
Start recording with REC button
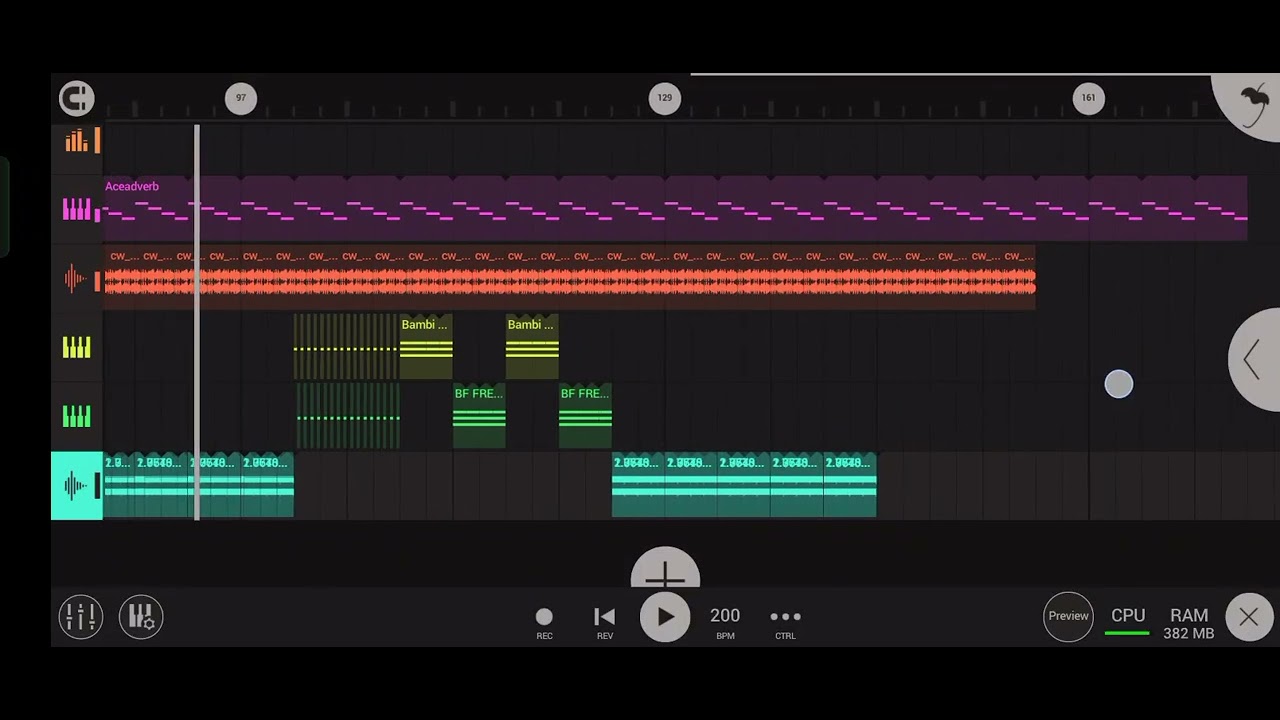tap(544, 623)
